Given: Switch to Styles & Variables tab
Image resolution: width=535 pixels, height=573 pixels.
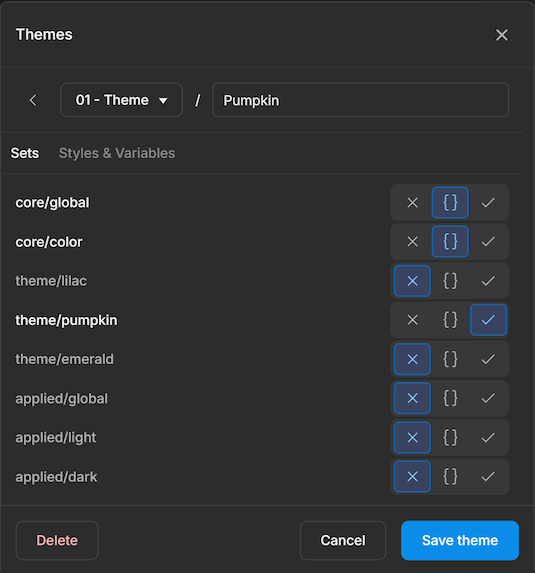Looking at the screenshot, I should click(117, 153).
